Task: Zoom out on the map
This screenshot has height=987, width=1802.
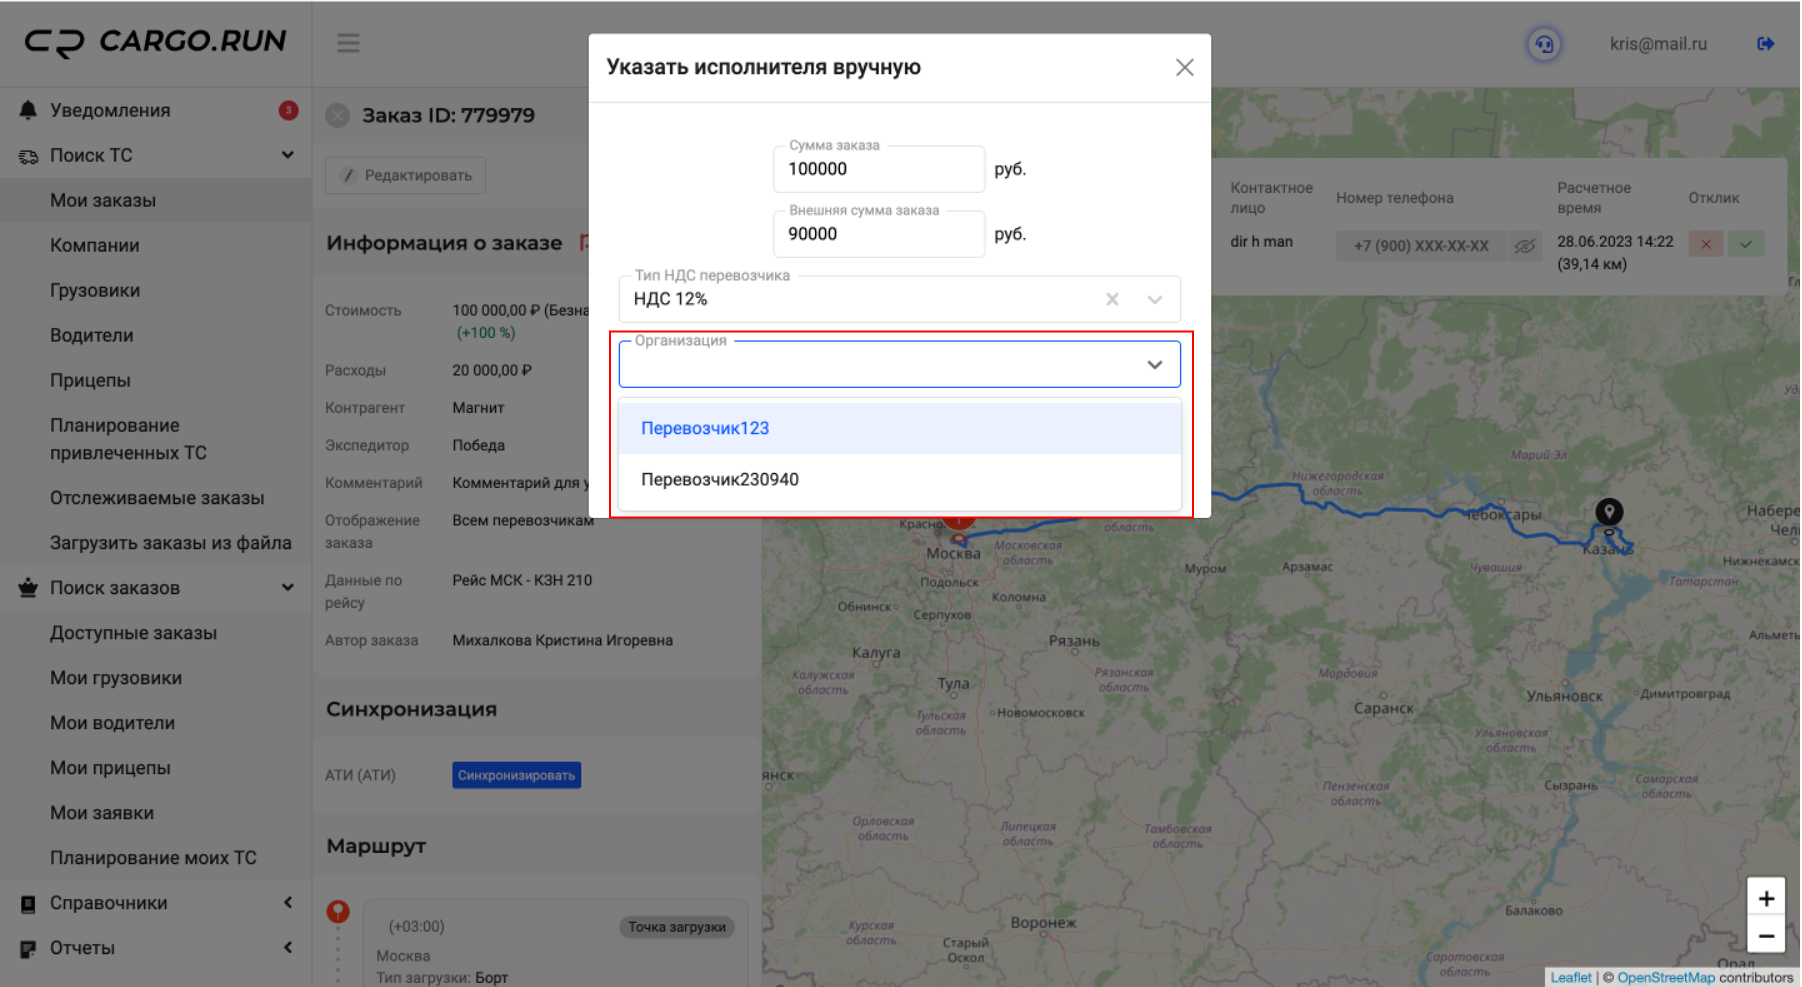Action: (1766, 936)
